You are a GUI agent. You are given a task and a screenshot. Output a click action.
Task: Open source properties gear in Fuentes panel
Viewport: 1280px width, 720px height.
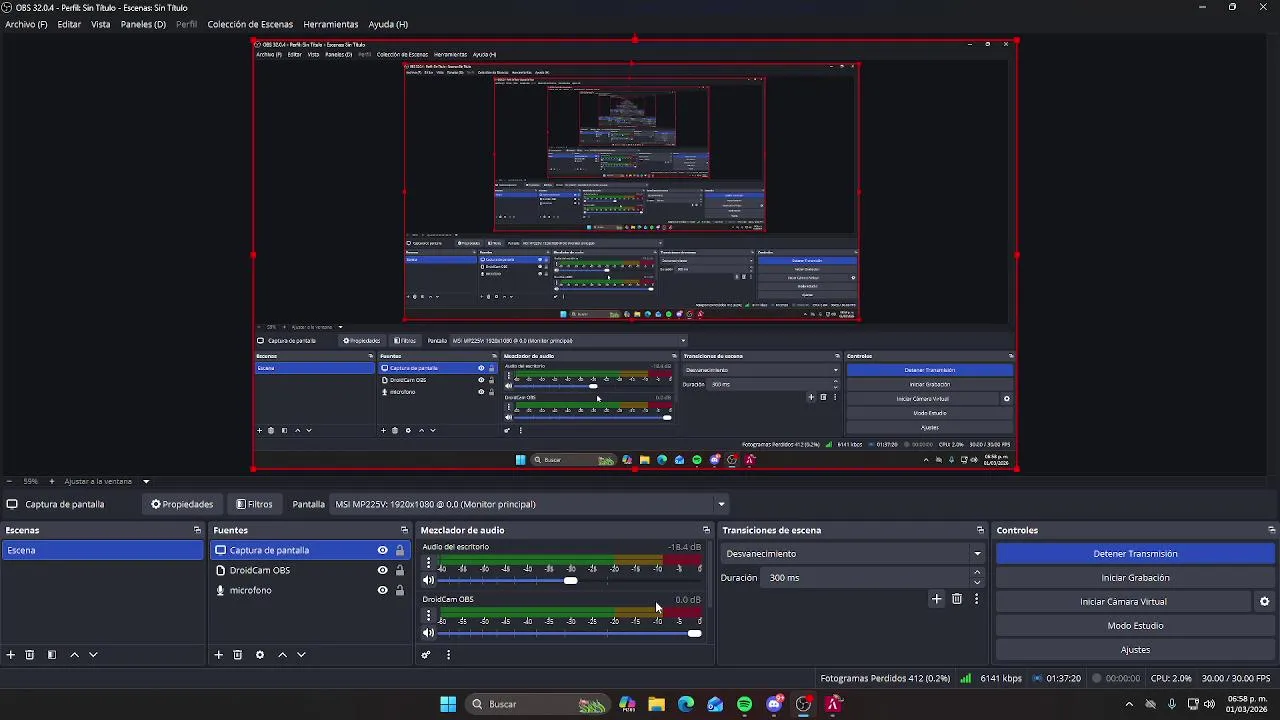(x=260, y=655)
